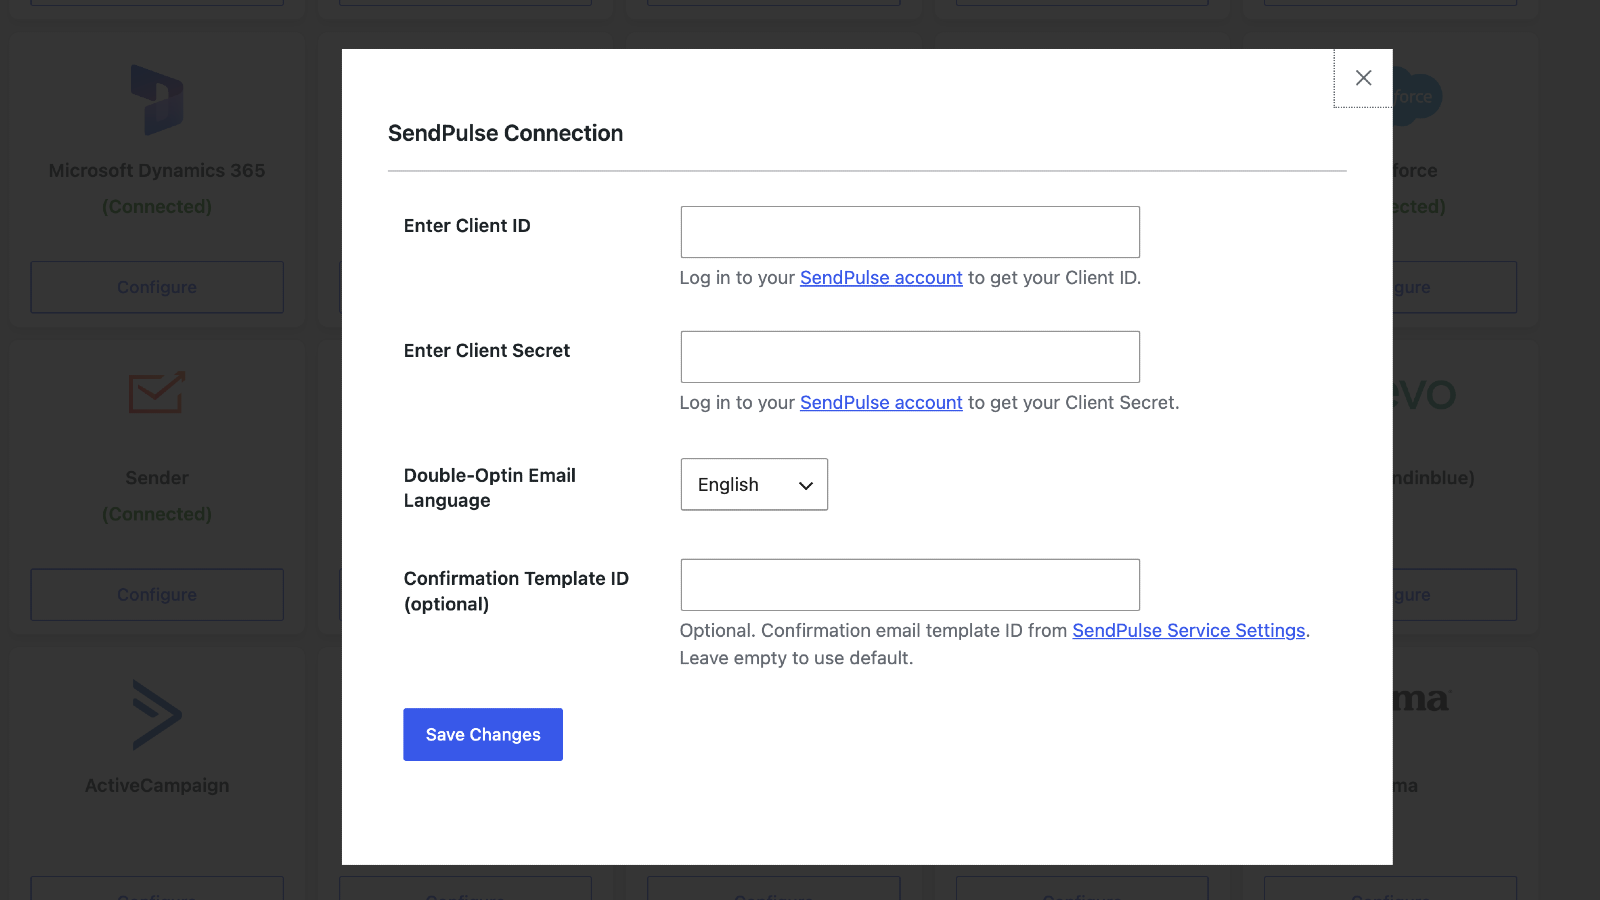
Task: Click the Microsoft Dynamics 365 logo icon
Action: point(157,100)
